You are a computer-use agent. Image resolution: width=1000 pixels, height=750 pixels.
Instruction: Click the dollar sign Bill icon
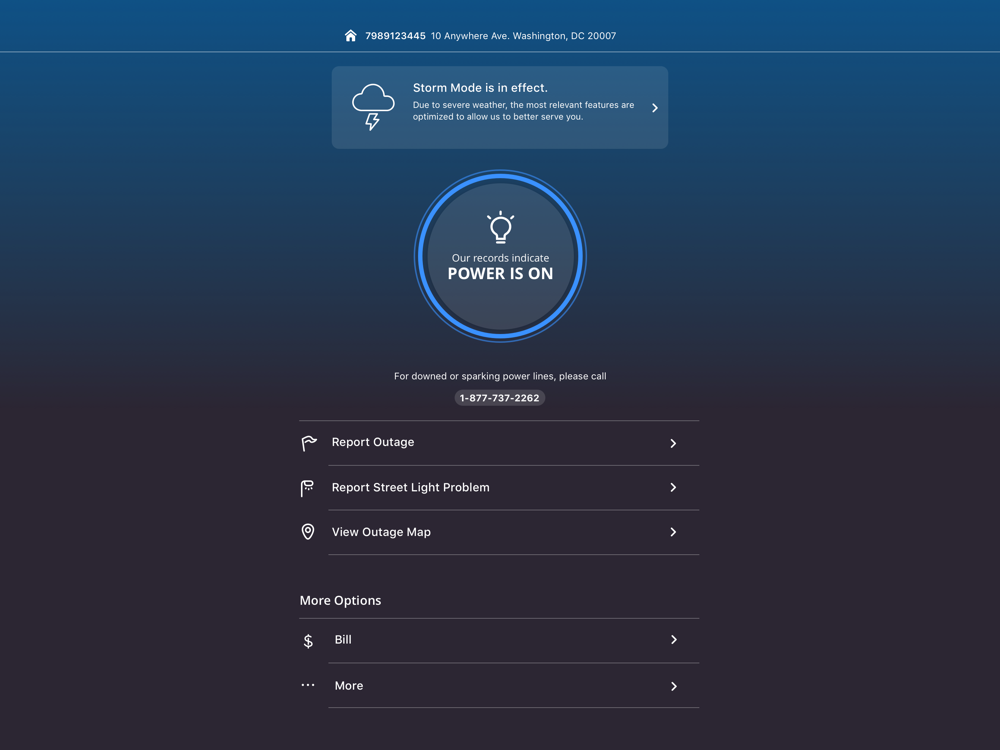tap(308, 640)
